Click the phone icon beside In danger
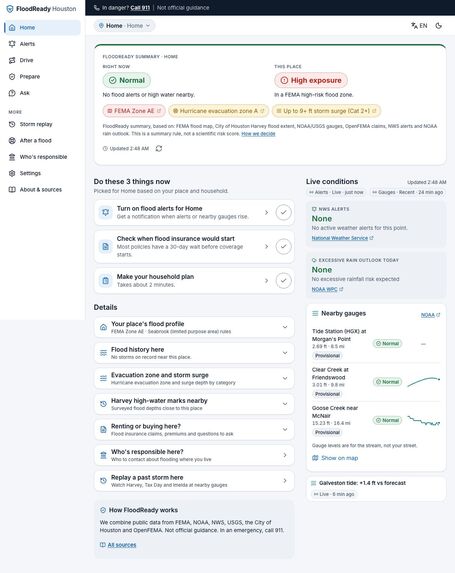Image resolution: width=455 pixels, height=573 pixels. coord(96,8)
